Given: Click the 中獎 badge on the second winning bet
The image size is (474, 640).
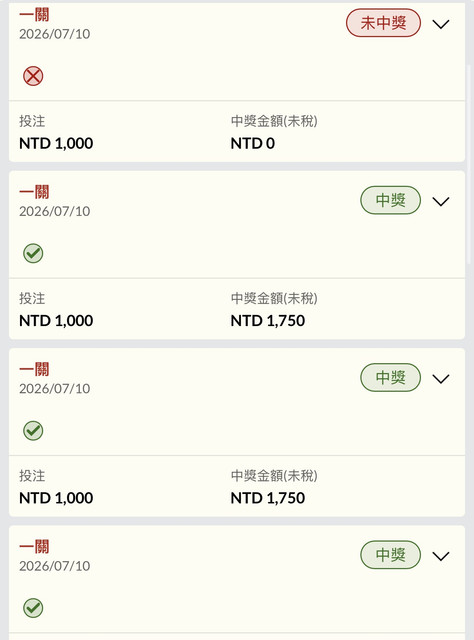Looking at the screenshot, I should (390, 378).
